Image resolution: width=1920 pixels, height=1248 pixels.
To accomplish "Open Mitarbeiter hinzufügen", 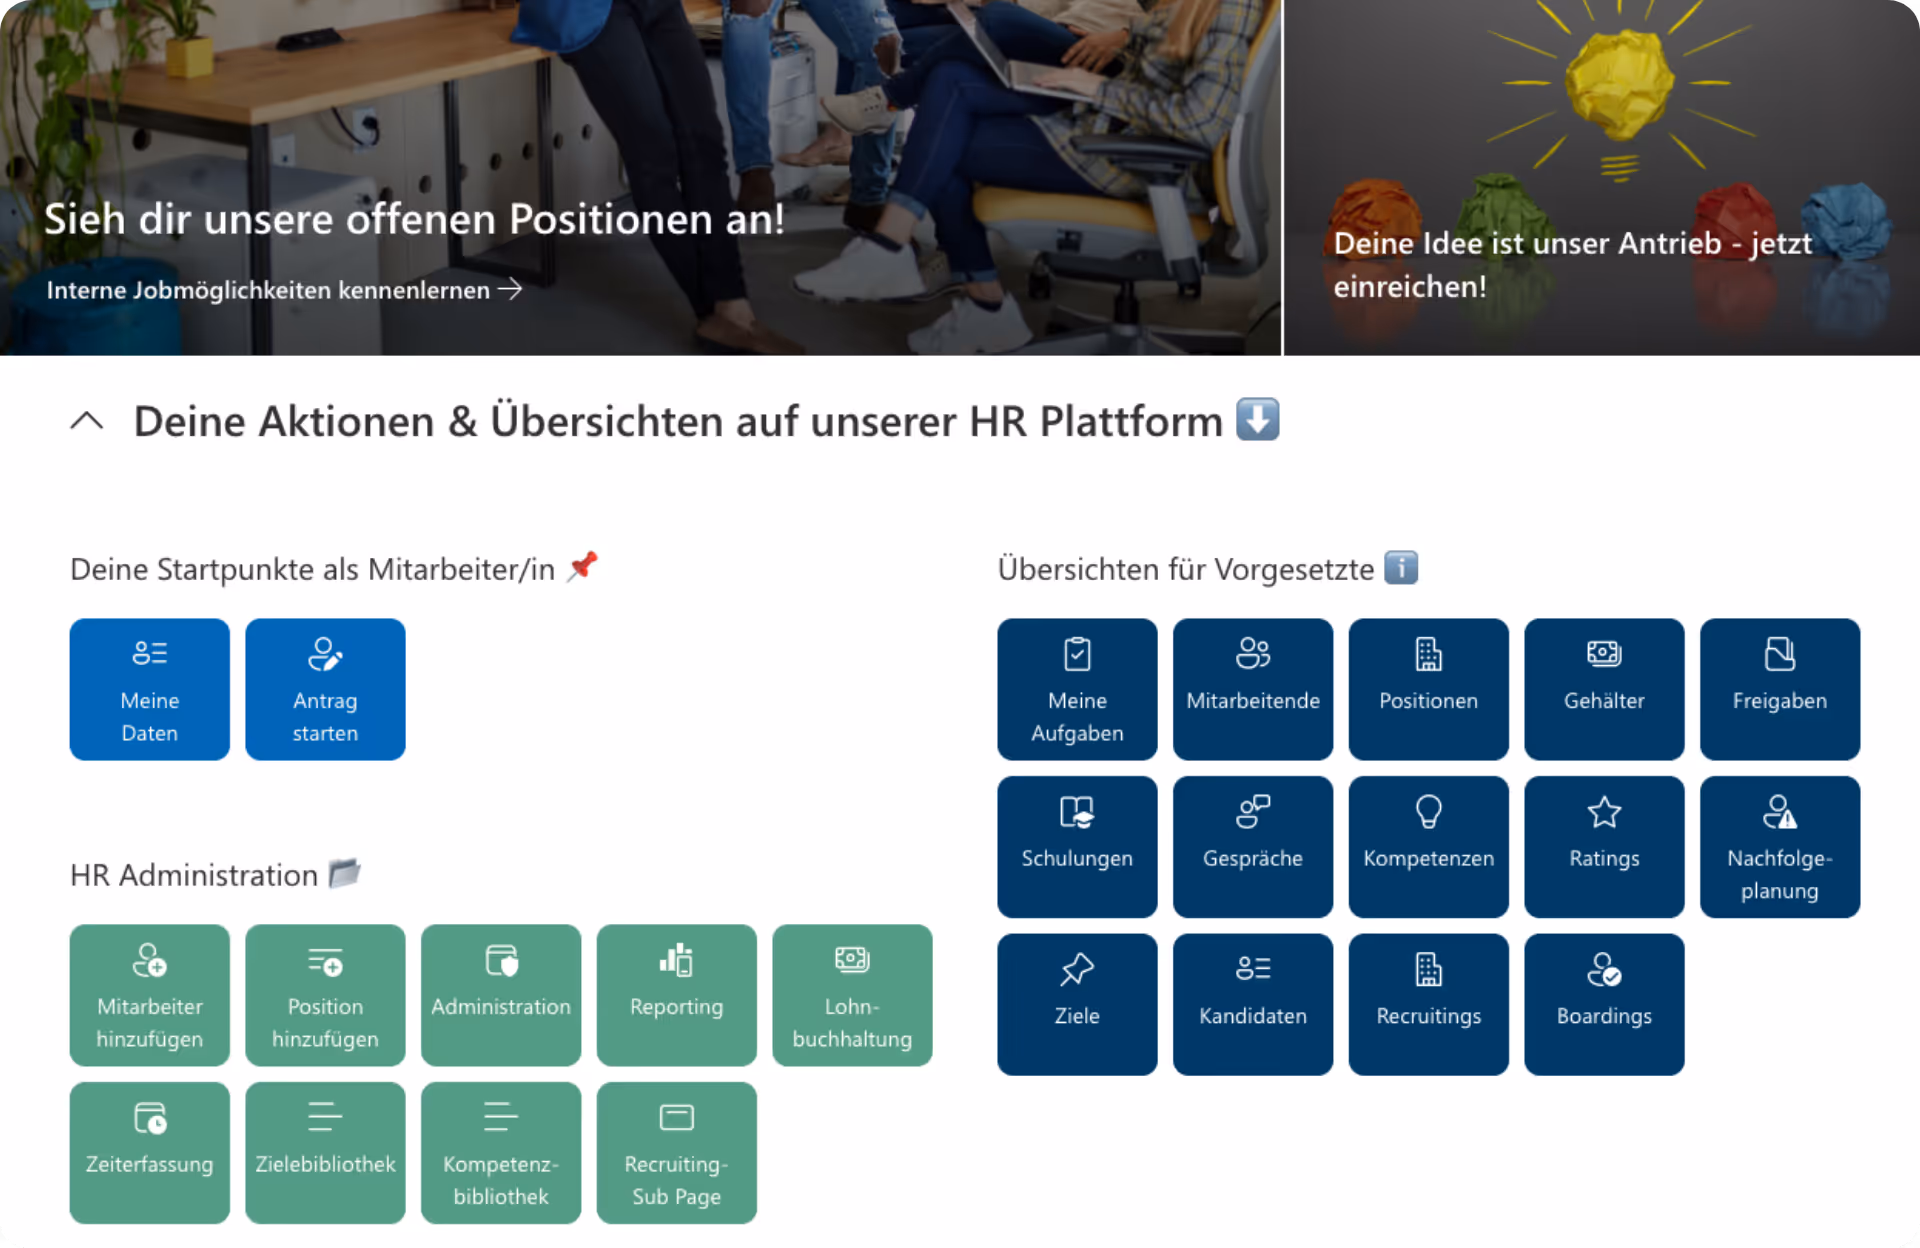I will click(x=149, y=995).
